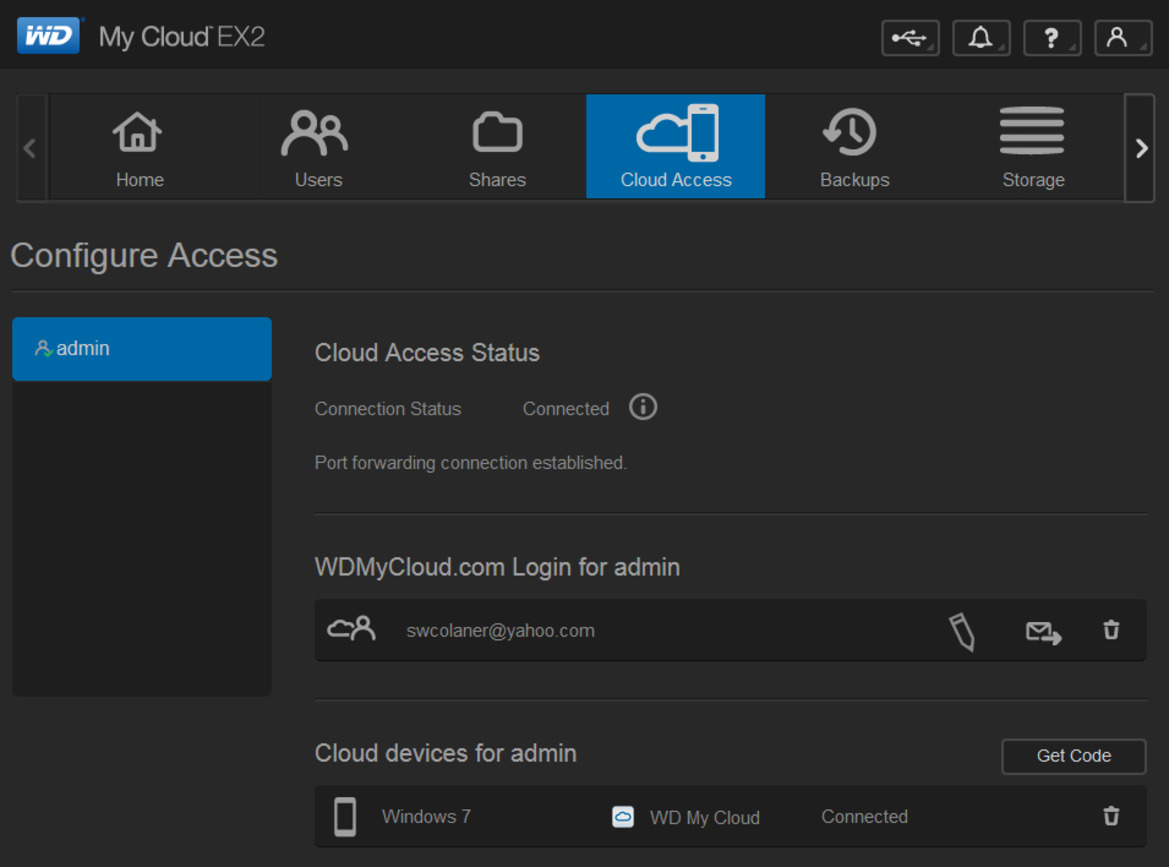The width and height of the screenshot is (1169, 867).
Task: Click the Connected status of the Windows 7 device
Action: (864, 816)
